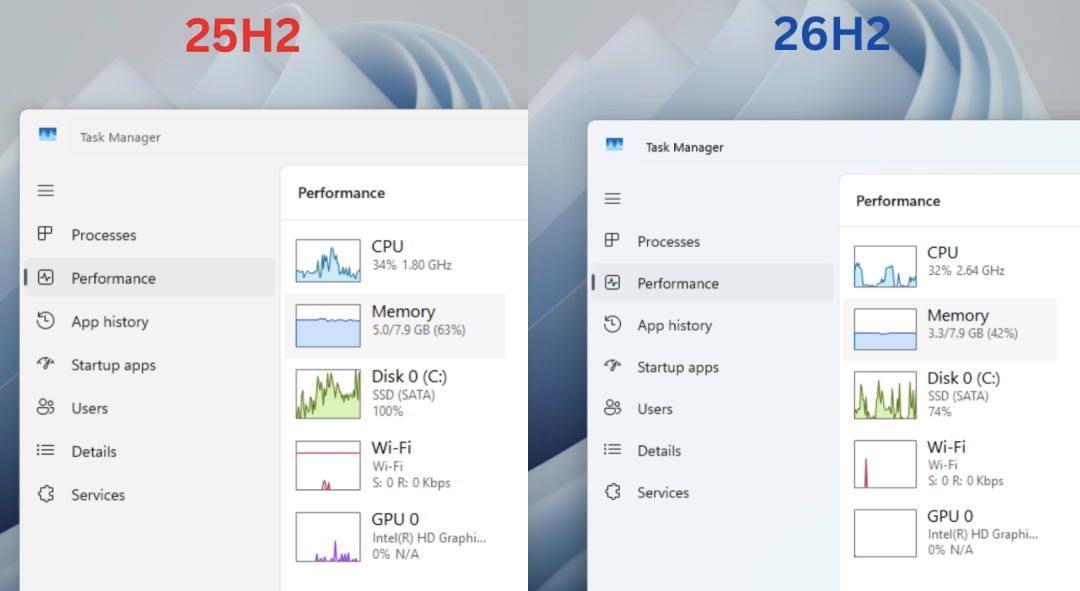
Task: Click the Startup apps icon in the 25H2 window
Action: point(45,364)
